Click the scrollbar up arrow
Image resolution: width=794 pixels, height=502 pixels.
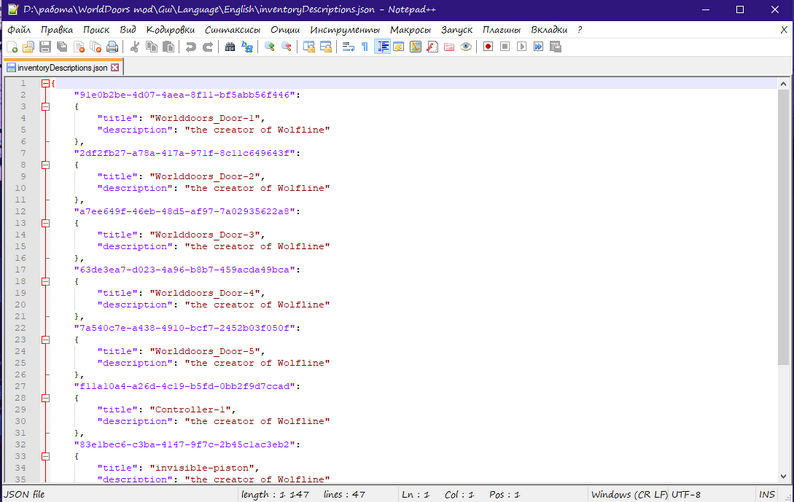point(783,84)
